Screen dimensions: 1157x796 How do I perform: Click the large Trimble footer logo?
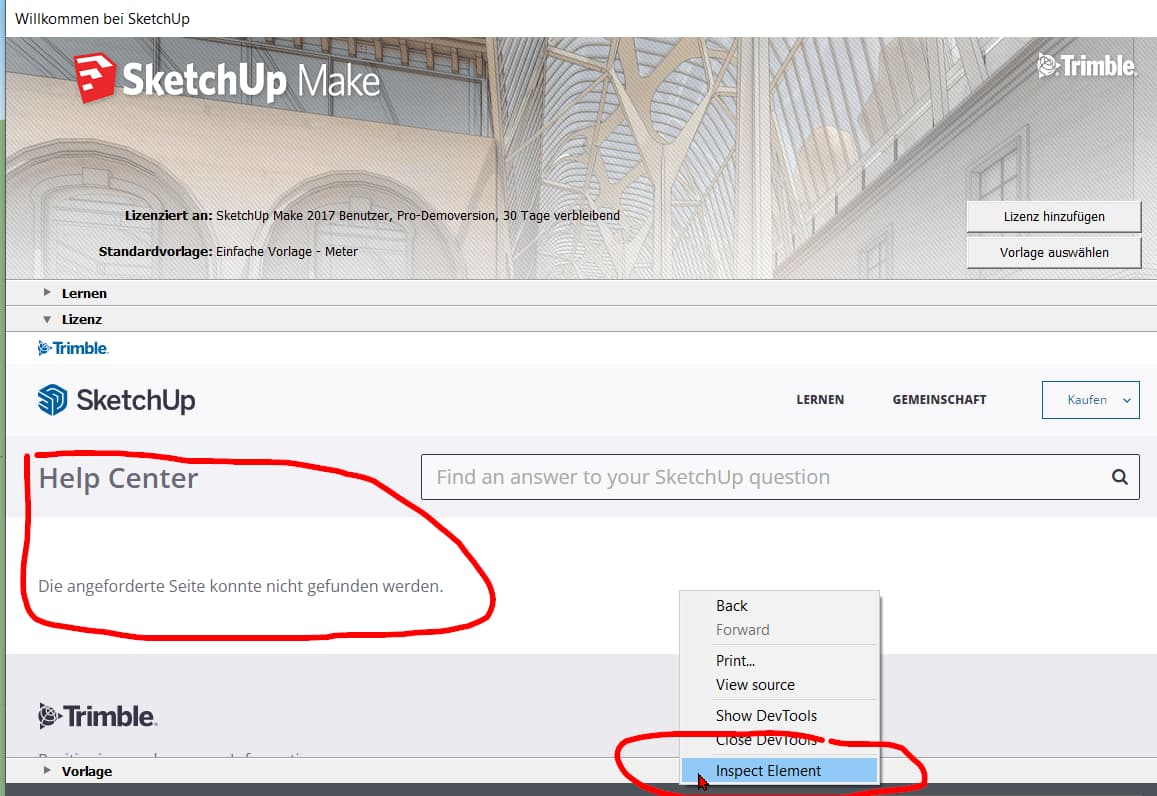point(97,716)
